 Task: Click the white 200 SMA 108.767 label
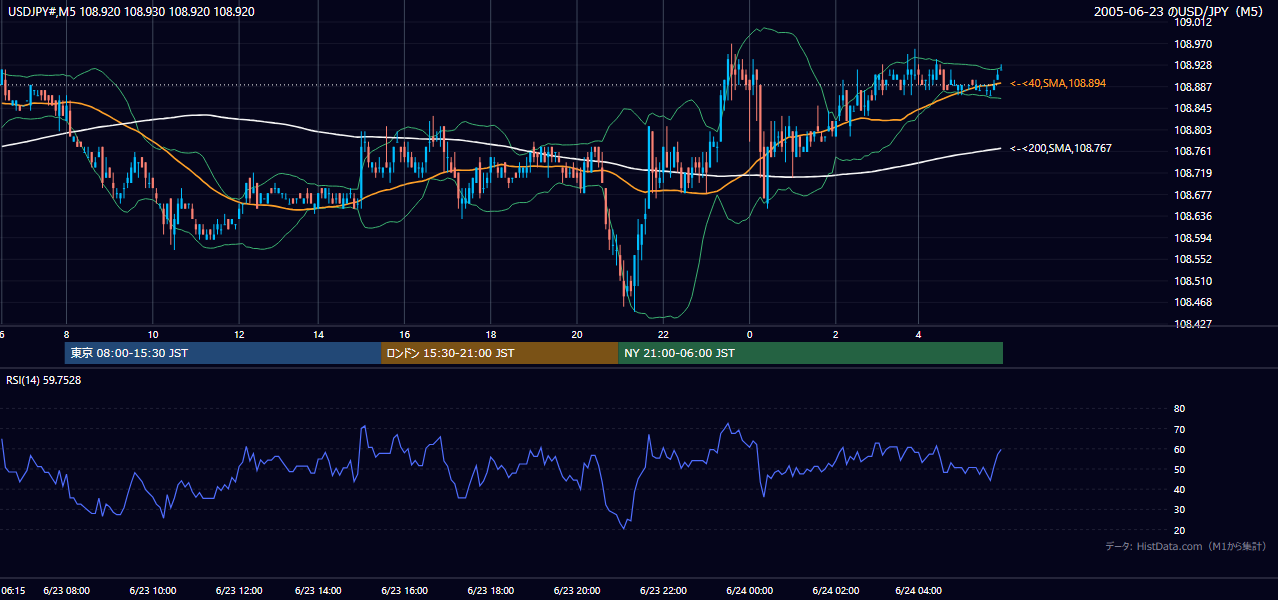point(1061,148)
